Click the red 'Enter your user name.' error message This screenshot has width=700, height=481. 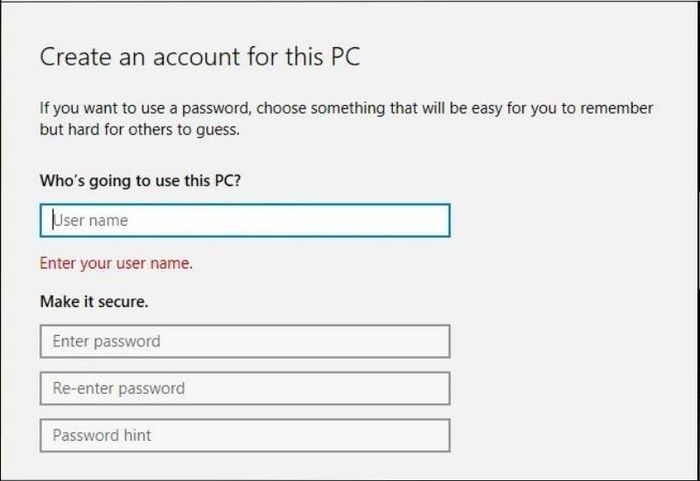click(x=116, y=263)
